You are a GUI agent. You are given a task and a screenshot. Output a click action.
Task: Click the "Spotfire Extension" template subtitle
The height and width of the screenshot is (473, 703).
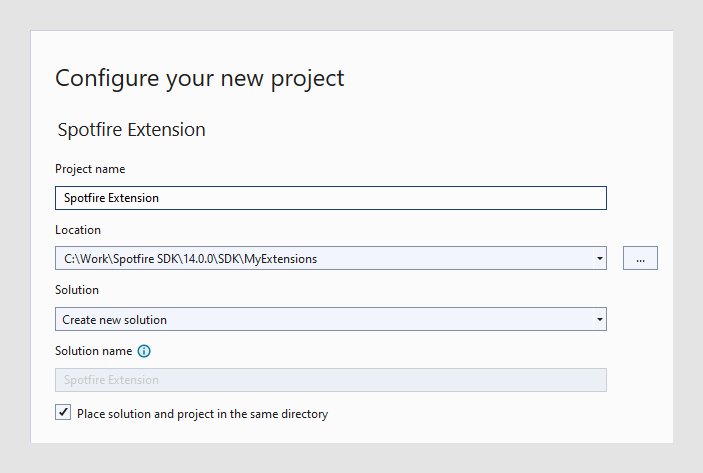tap(131, 130)
